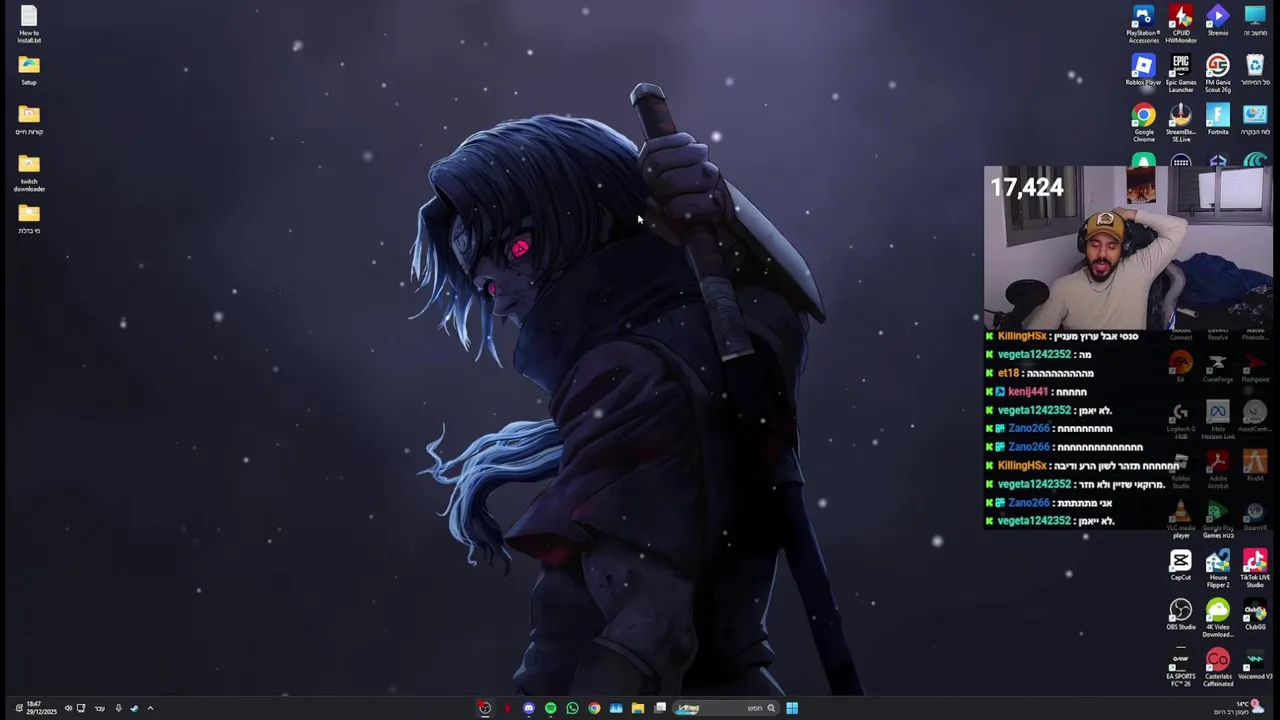
Task: Open Casterlabs Caffeinated shortcut
Action: pyautogui.click(x=1217, y=668)
